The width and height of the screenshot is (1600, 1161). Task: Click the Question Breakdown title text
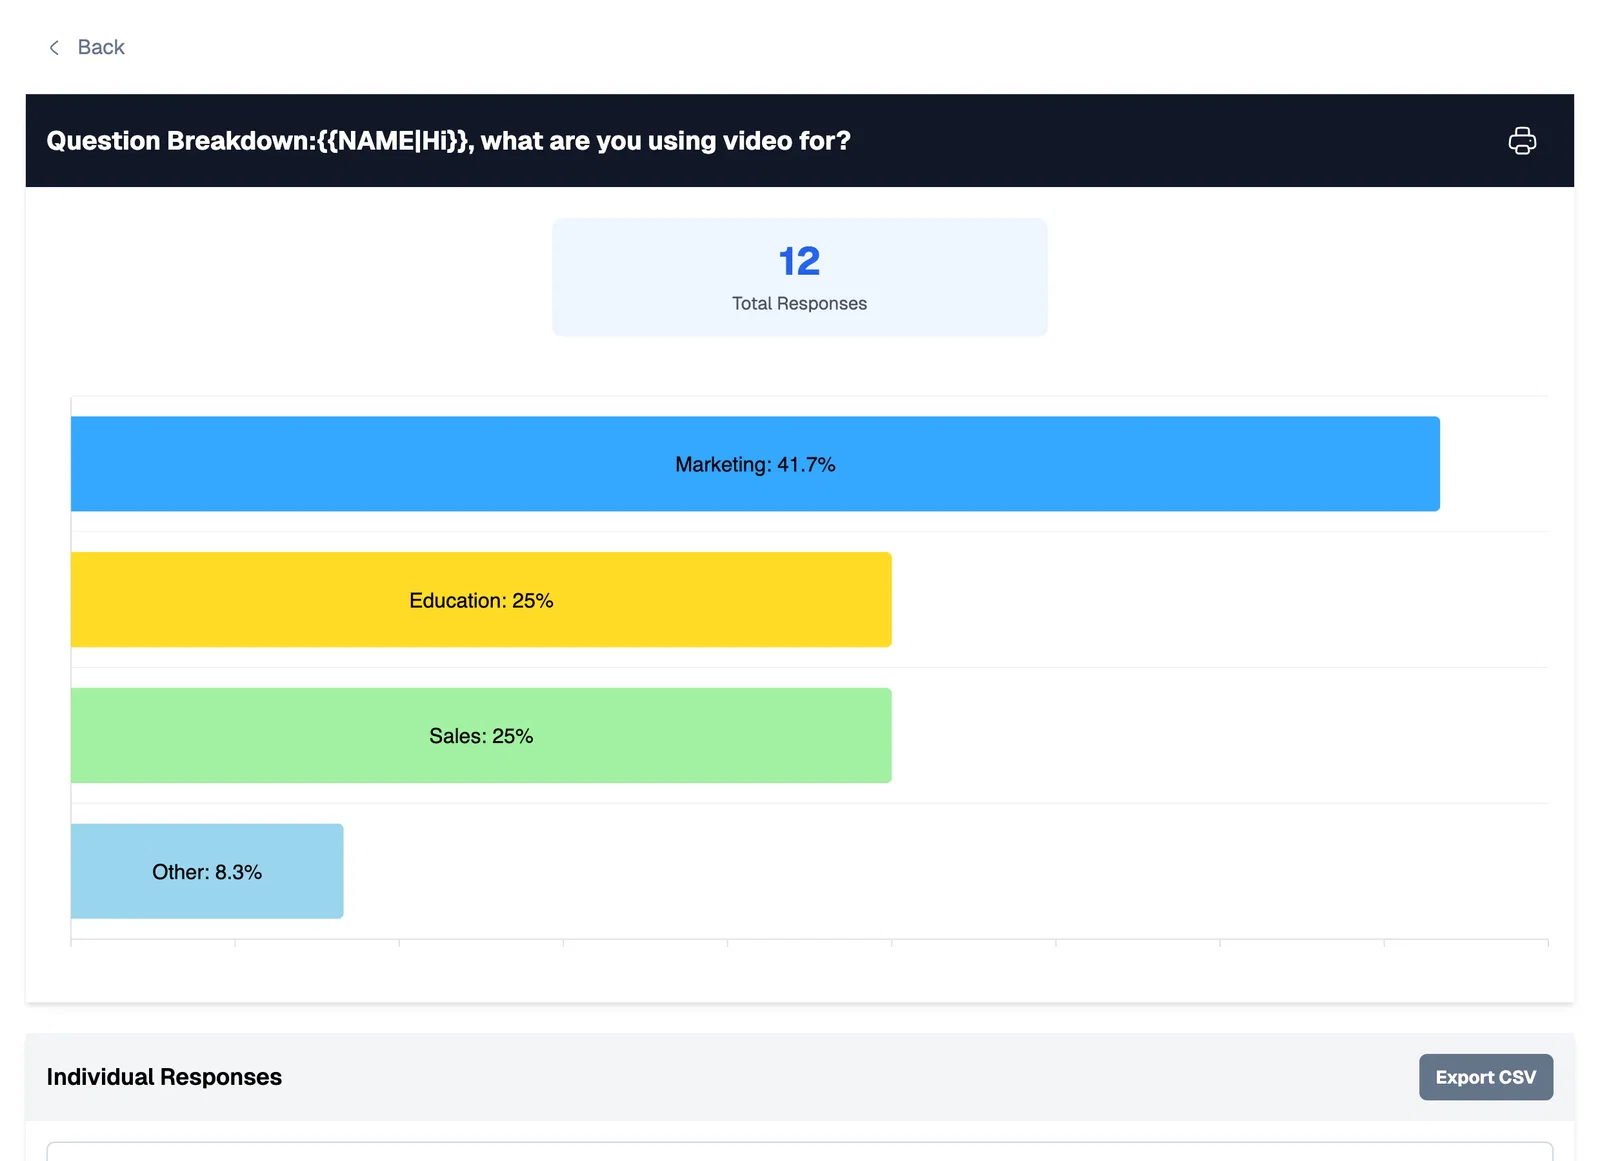[x=448, y=141]
